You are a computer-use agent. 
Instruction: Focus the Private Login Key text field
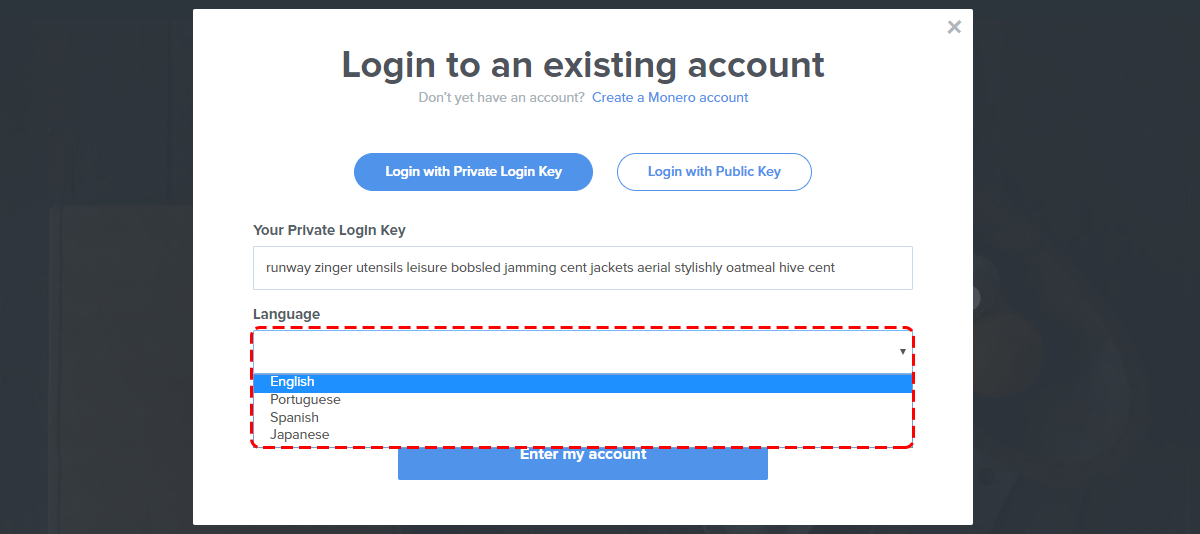pos(583,268)
